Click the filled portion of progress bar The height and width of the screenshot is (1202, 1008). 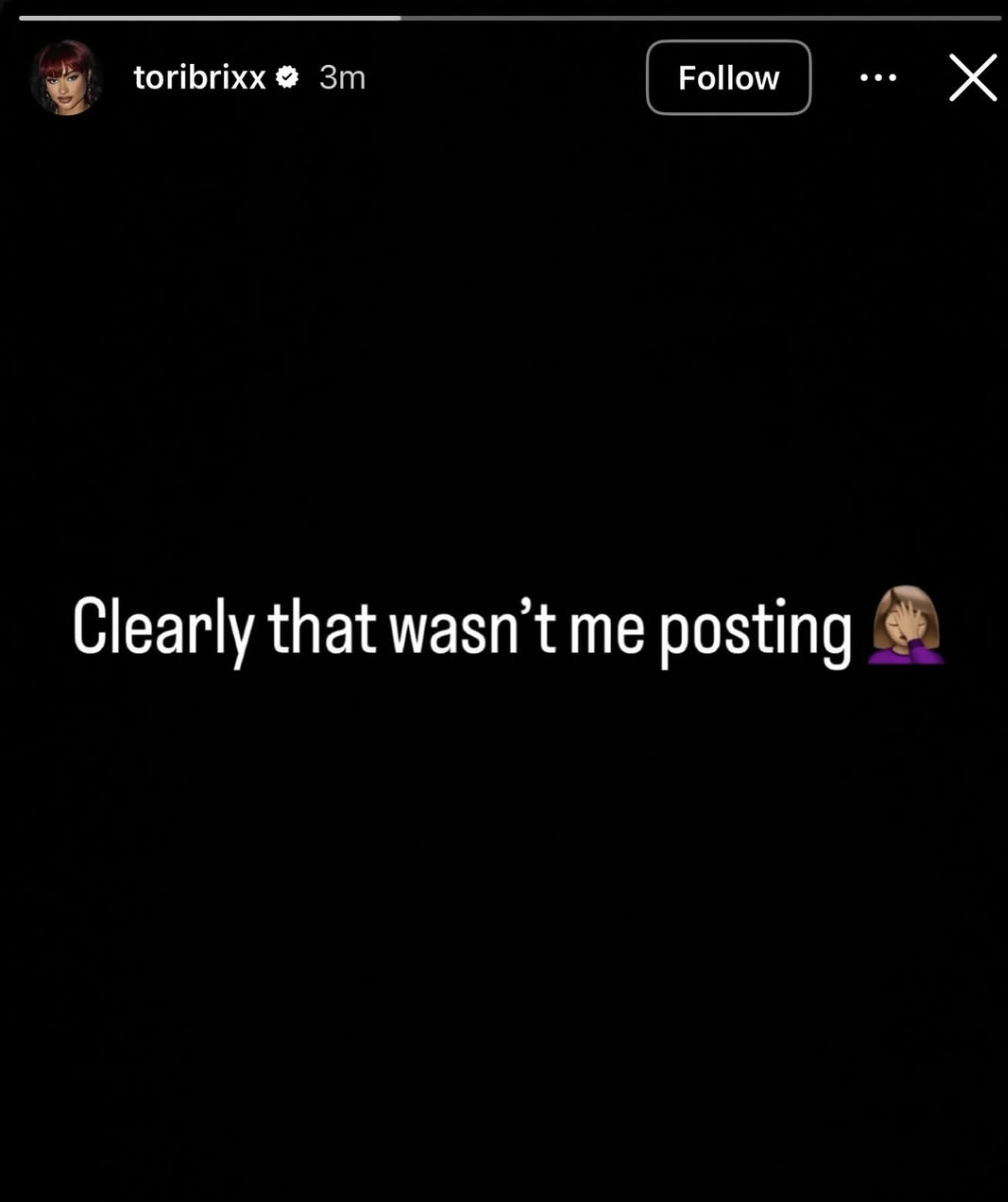tap(210, 18)
